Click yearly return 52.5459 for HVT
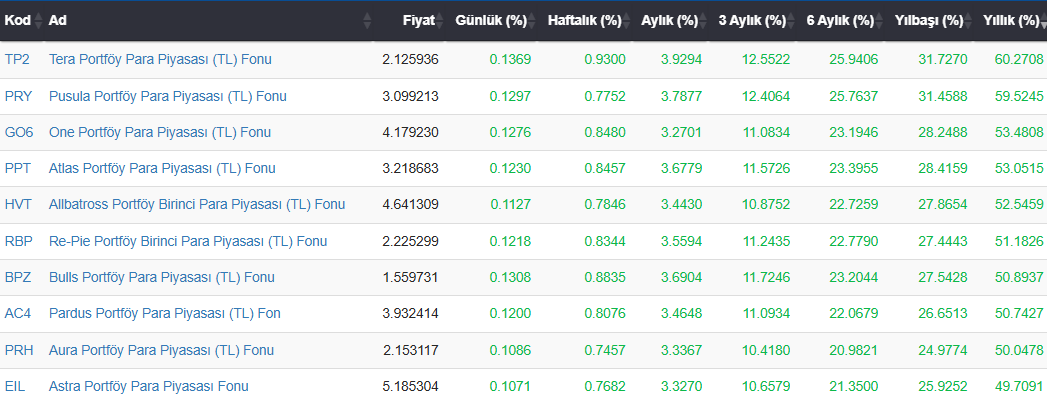Screen dimensions: 1047x402 (1019, 204)
